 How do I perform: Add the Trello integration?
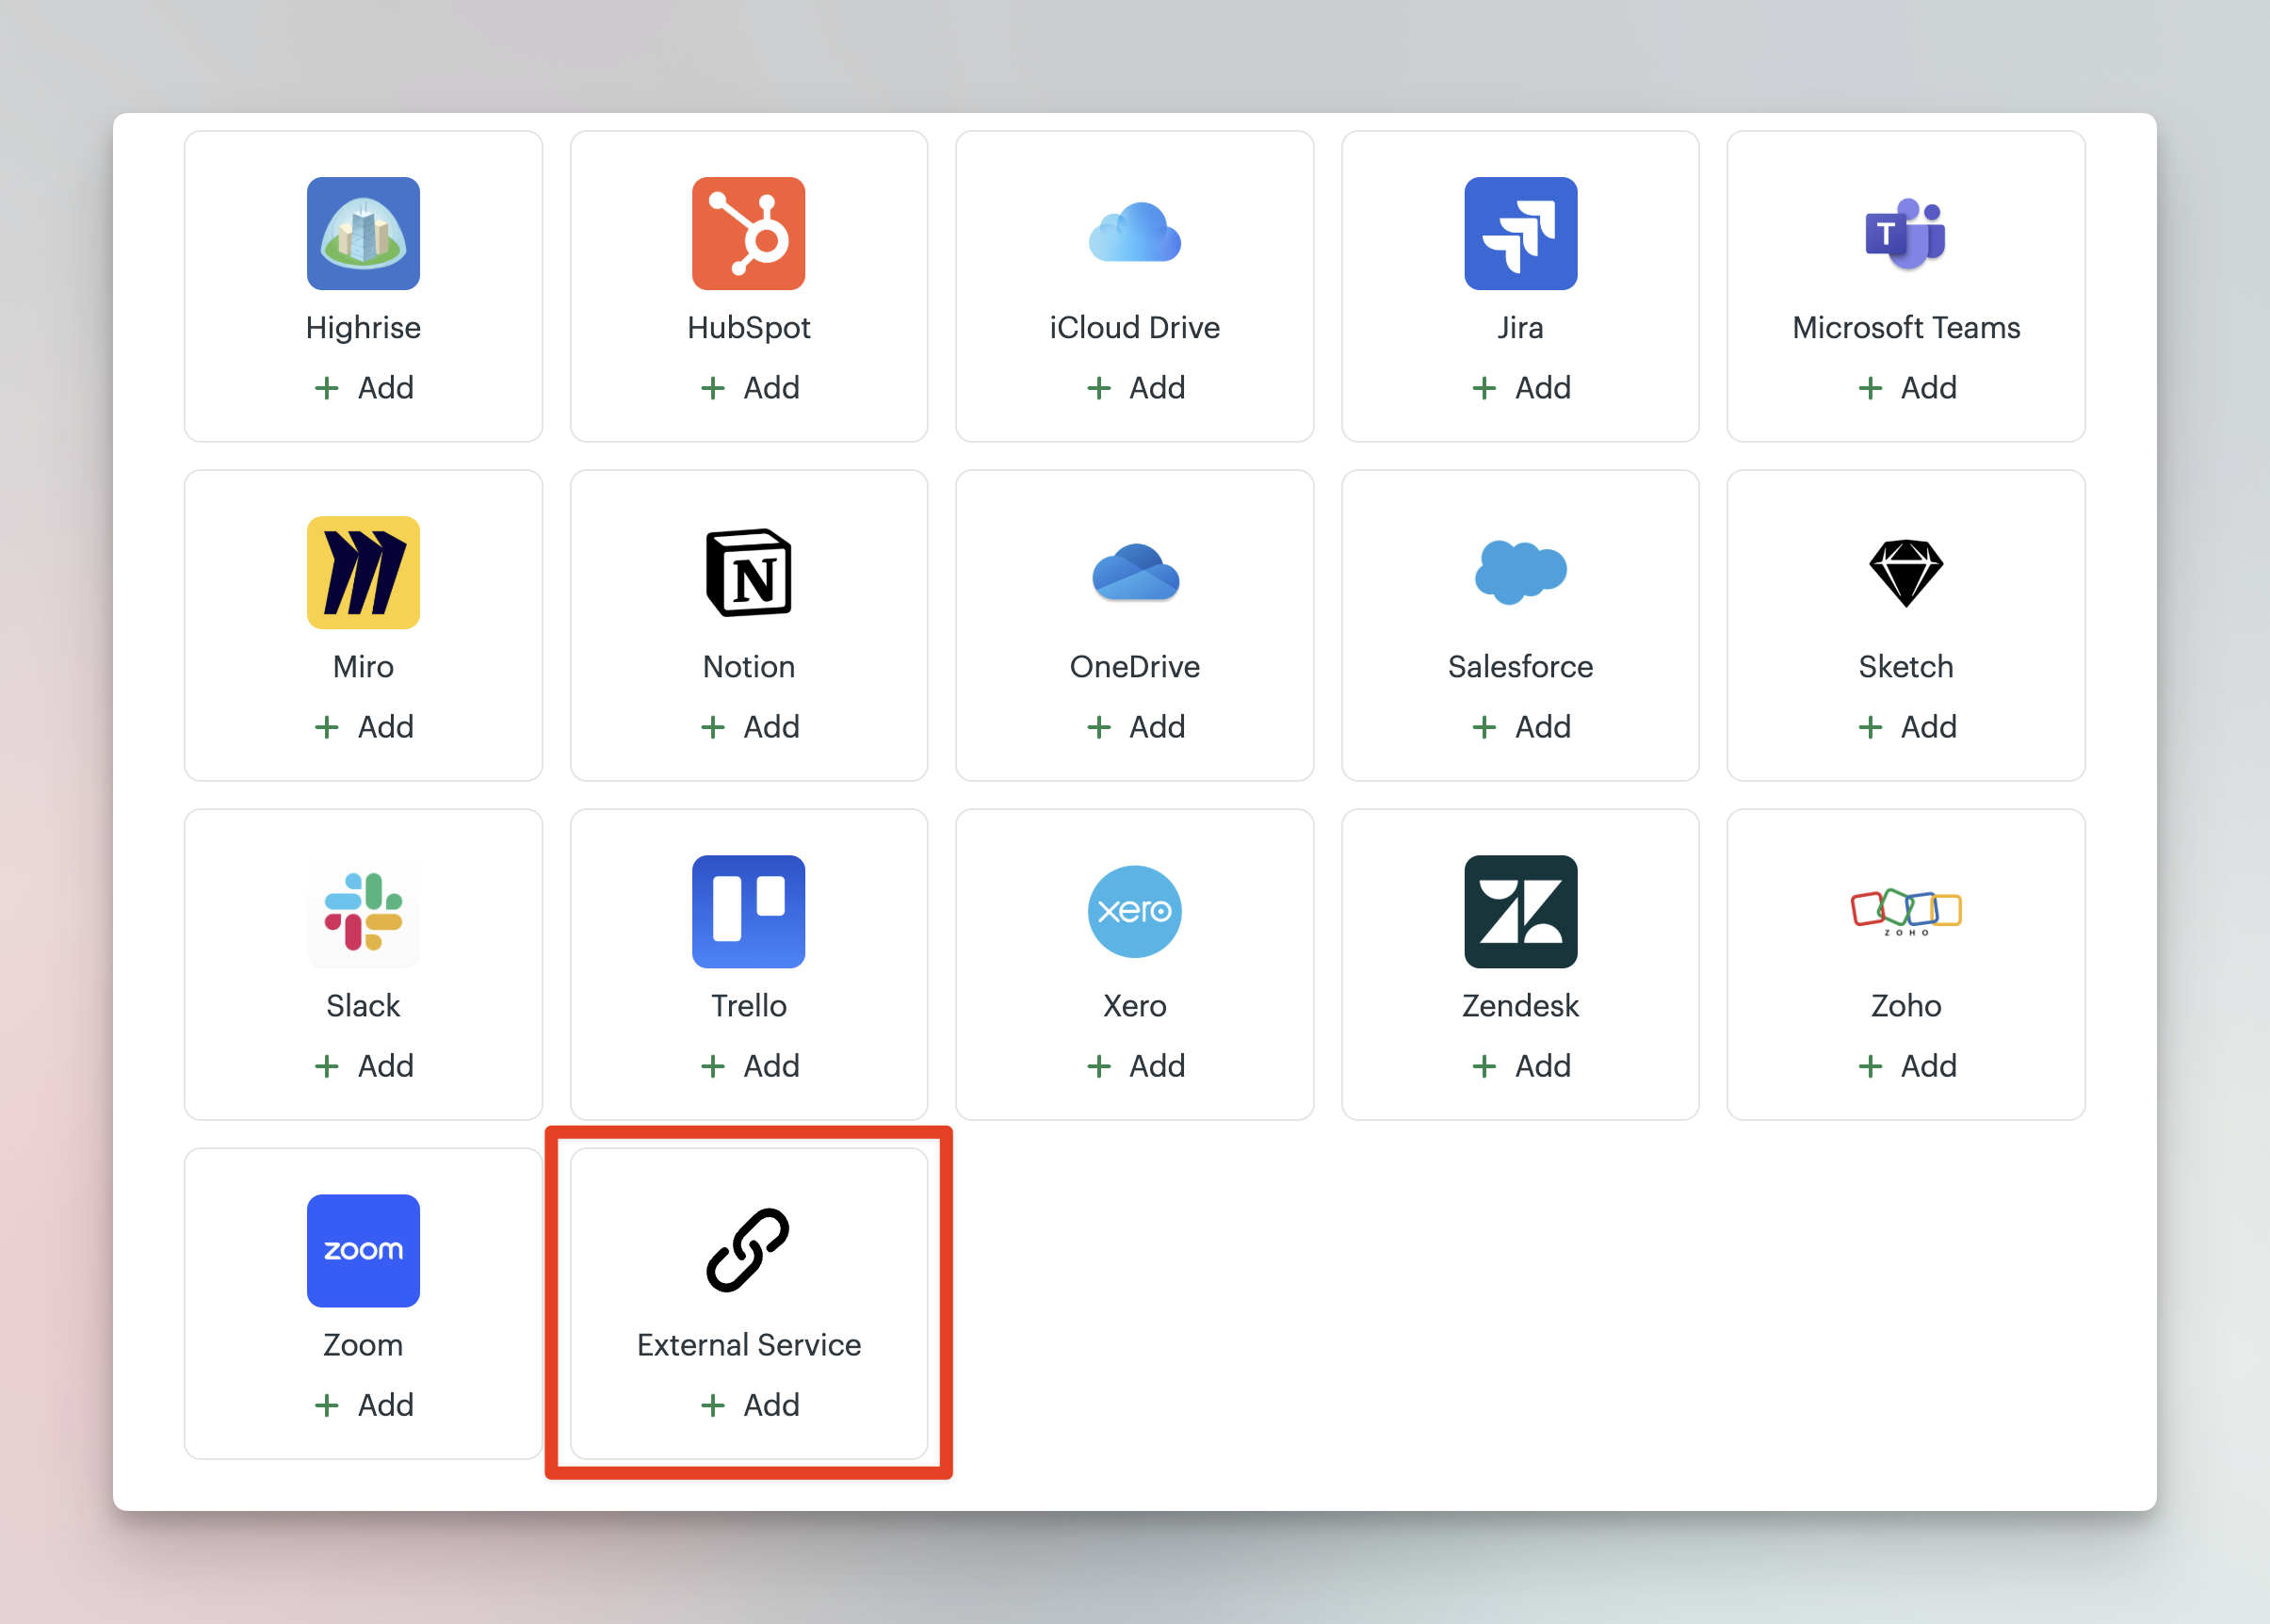(x=748, y=1065)
